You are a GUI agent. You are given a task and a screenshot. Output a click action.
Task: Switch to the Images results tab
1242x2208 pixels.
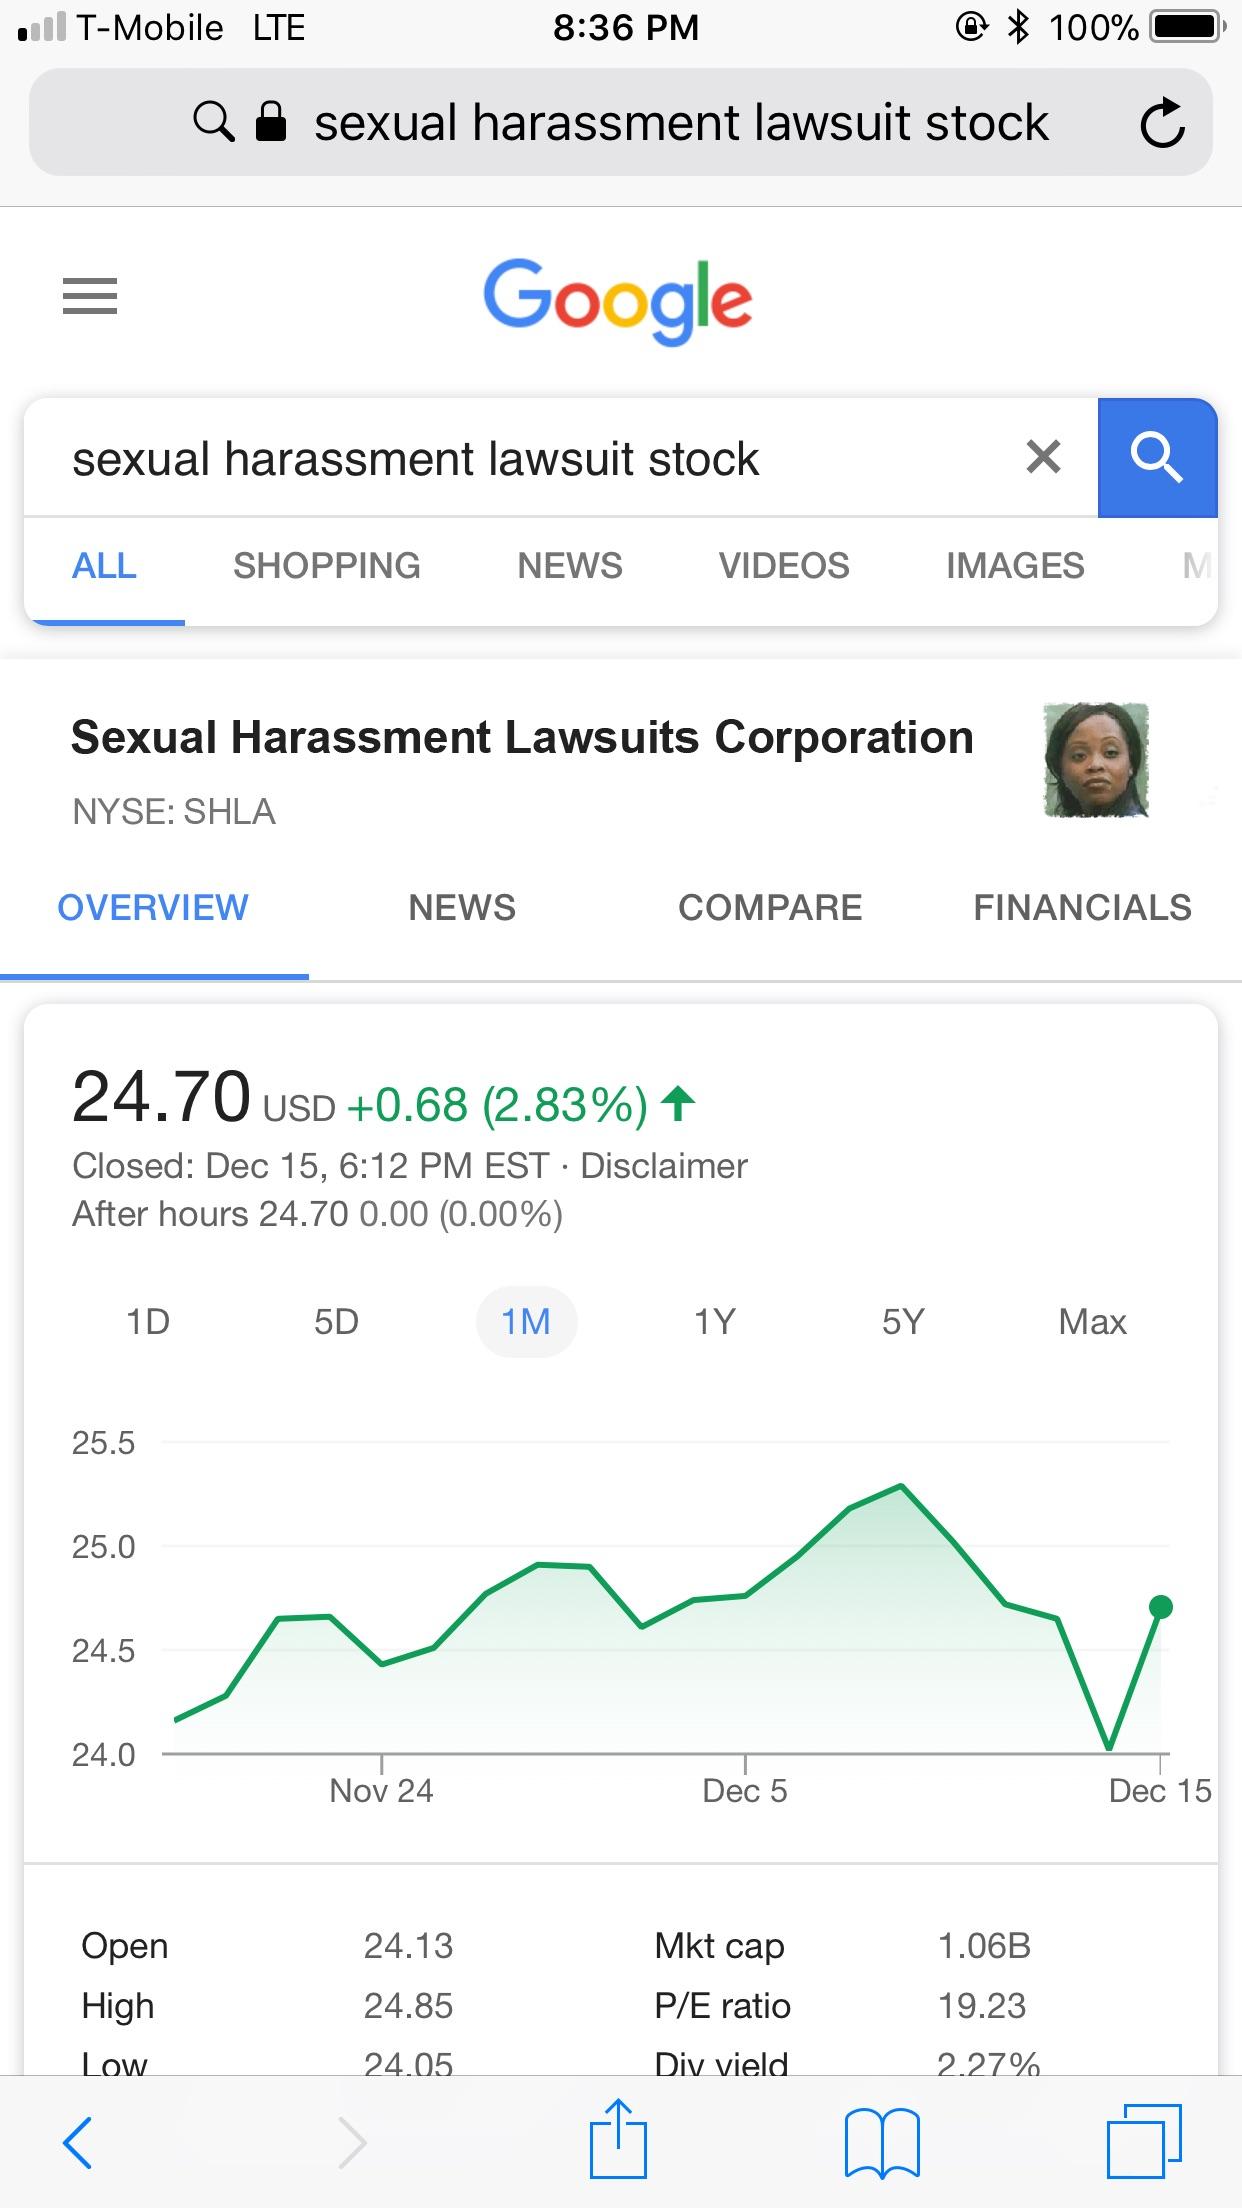[1015, 566]
